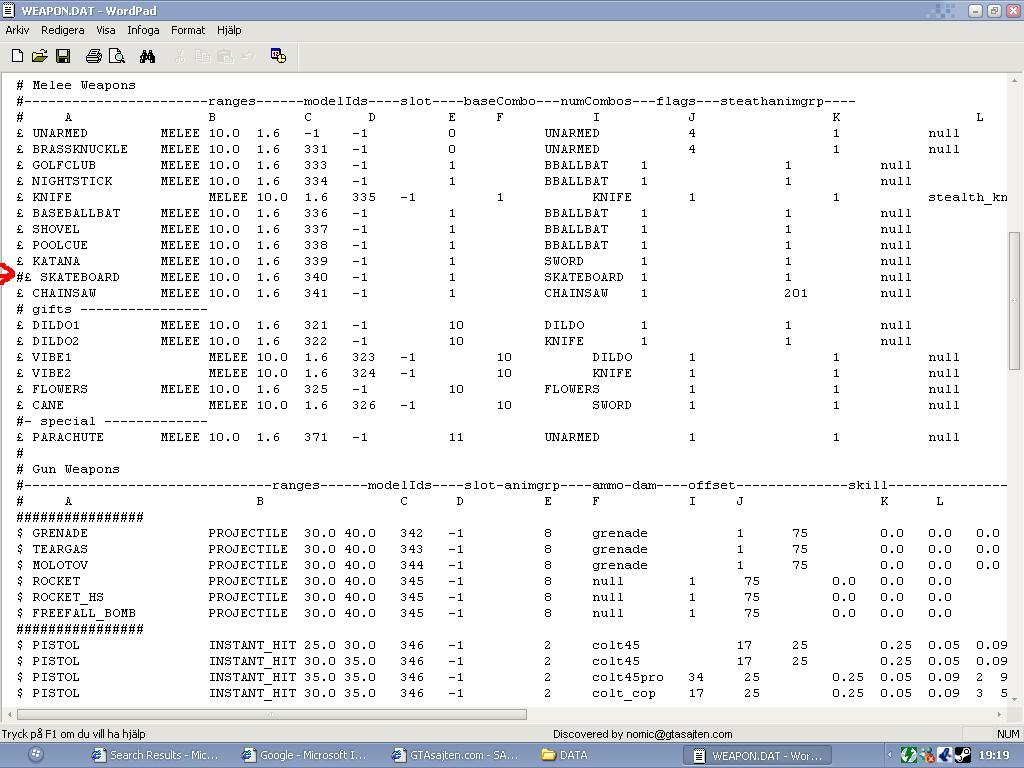Open Print Preview from the toolbar
Screen dimensions: 1024x768
click(117, 56)
